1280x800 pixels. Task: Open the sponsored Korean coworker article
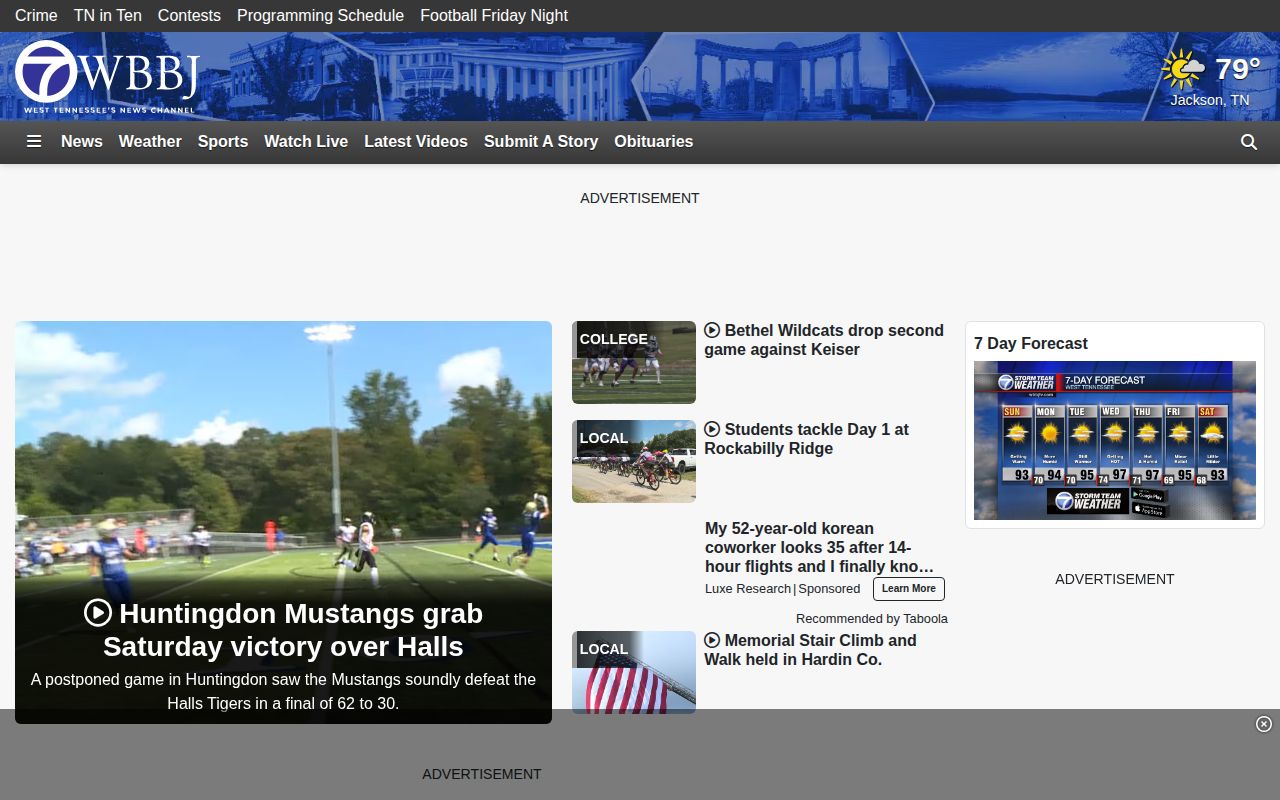coord(819,547)
